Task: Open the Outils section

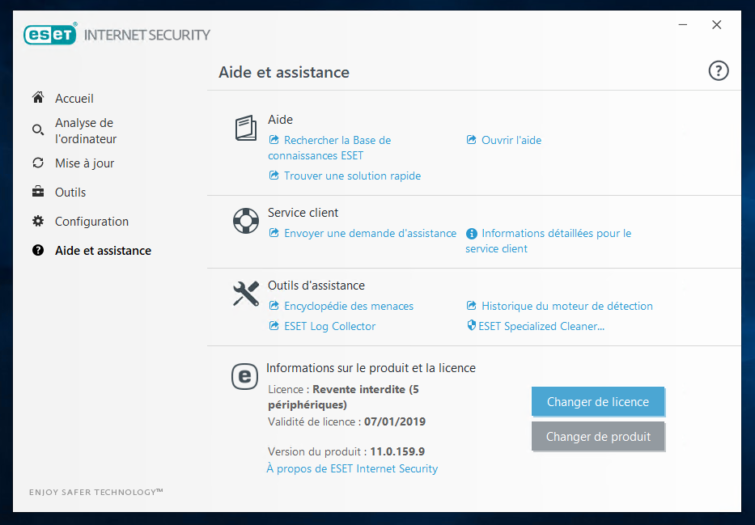Action: (70, 192)
